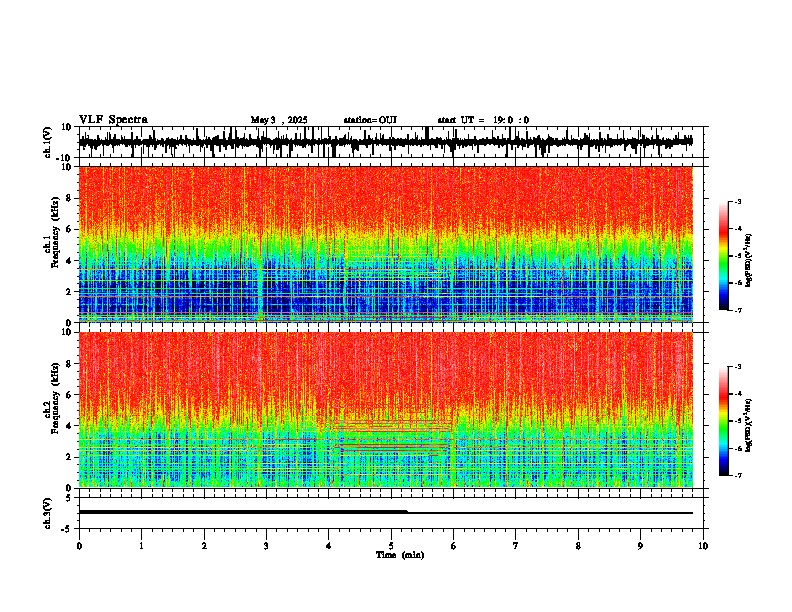The image size is (792, 612).
Task: Click time axis tick label '1'
Action: [141, 546]
